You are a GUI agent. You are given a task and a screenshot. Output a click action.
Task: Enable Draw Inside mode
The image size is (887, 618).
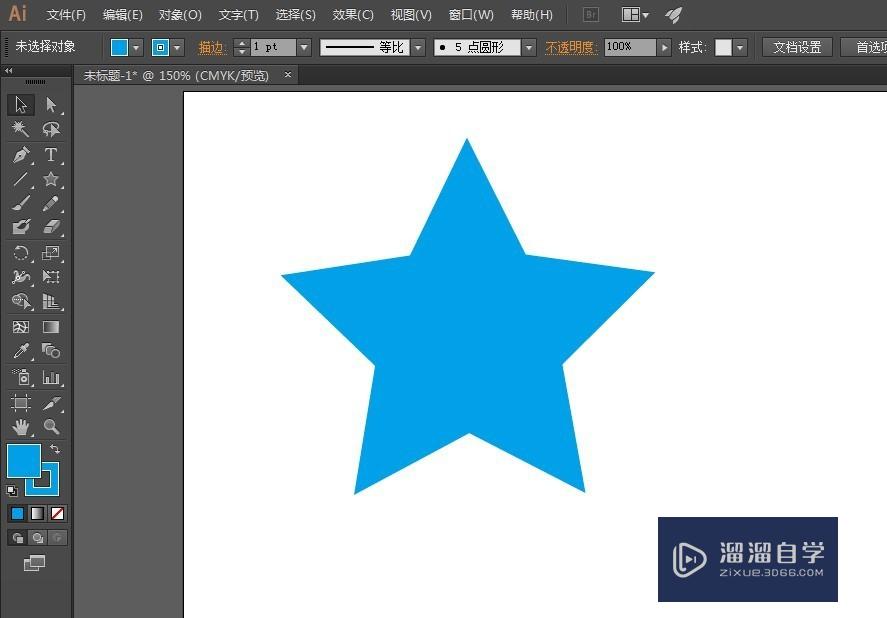(58, 538)
